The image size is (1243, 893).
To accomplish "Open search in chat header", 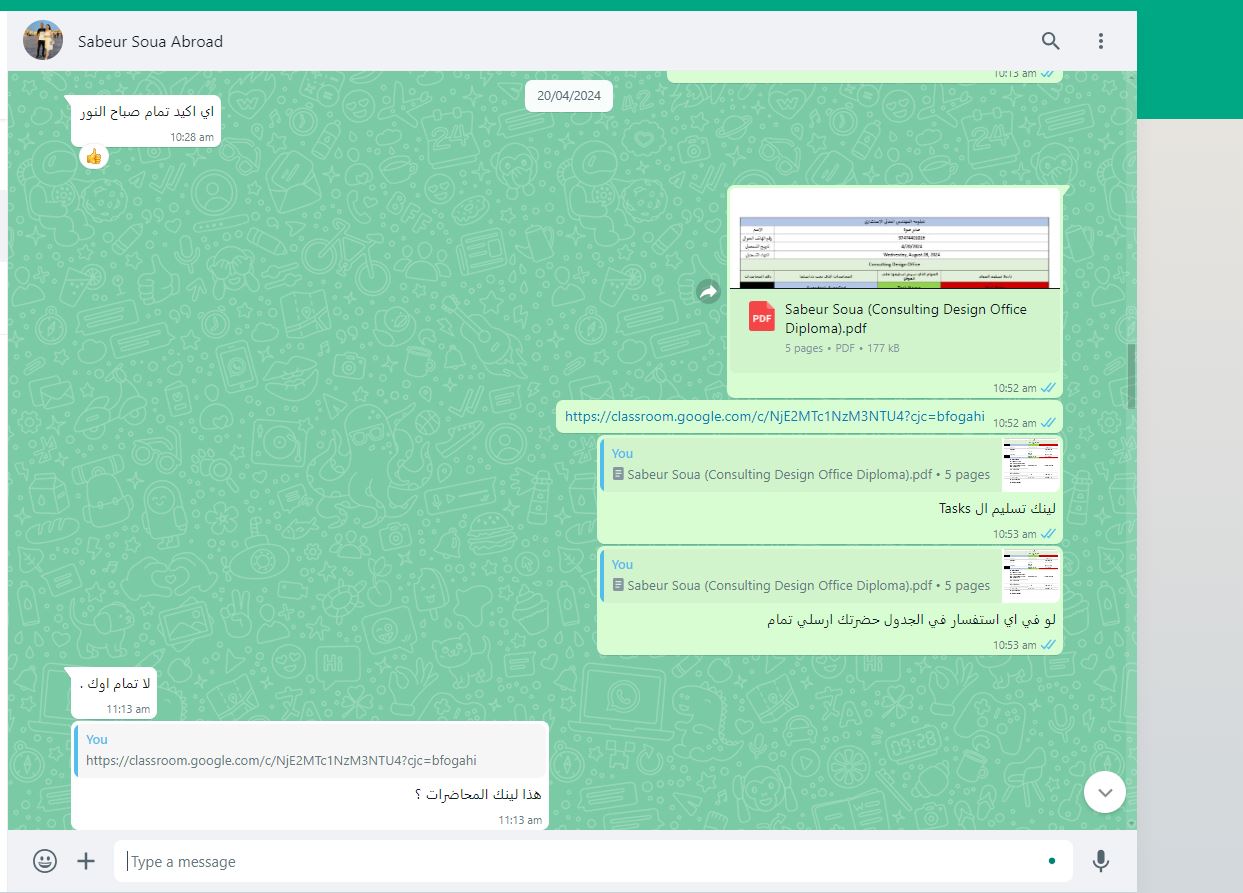I will [x=1050, y=41].
